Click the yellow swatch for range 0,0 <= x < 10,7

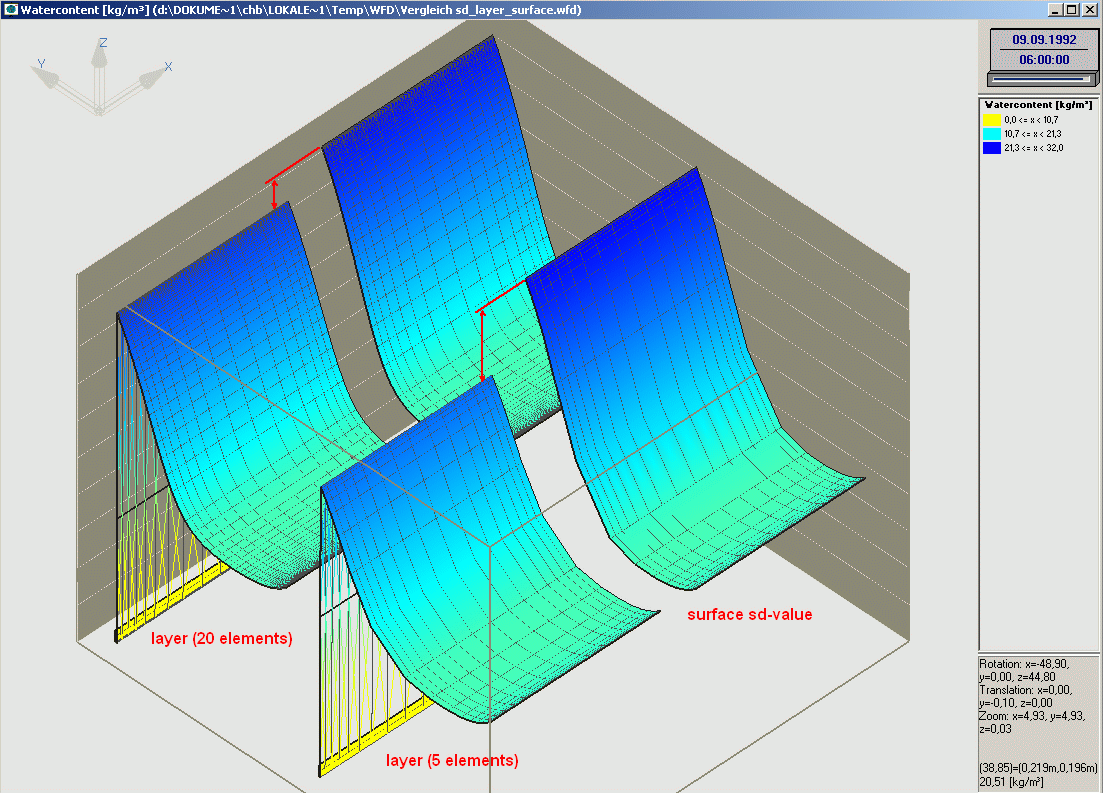point(990,118)
